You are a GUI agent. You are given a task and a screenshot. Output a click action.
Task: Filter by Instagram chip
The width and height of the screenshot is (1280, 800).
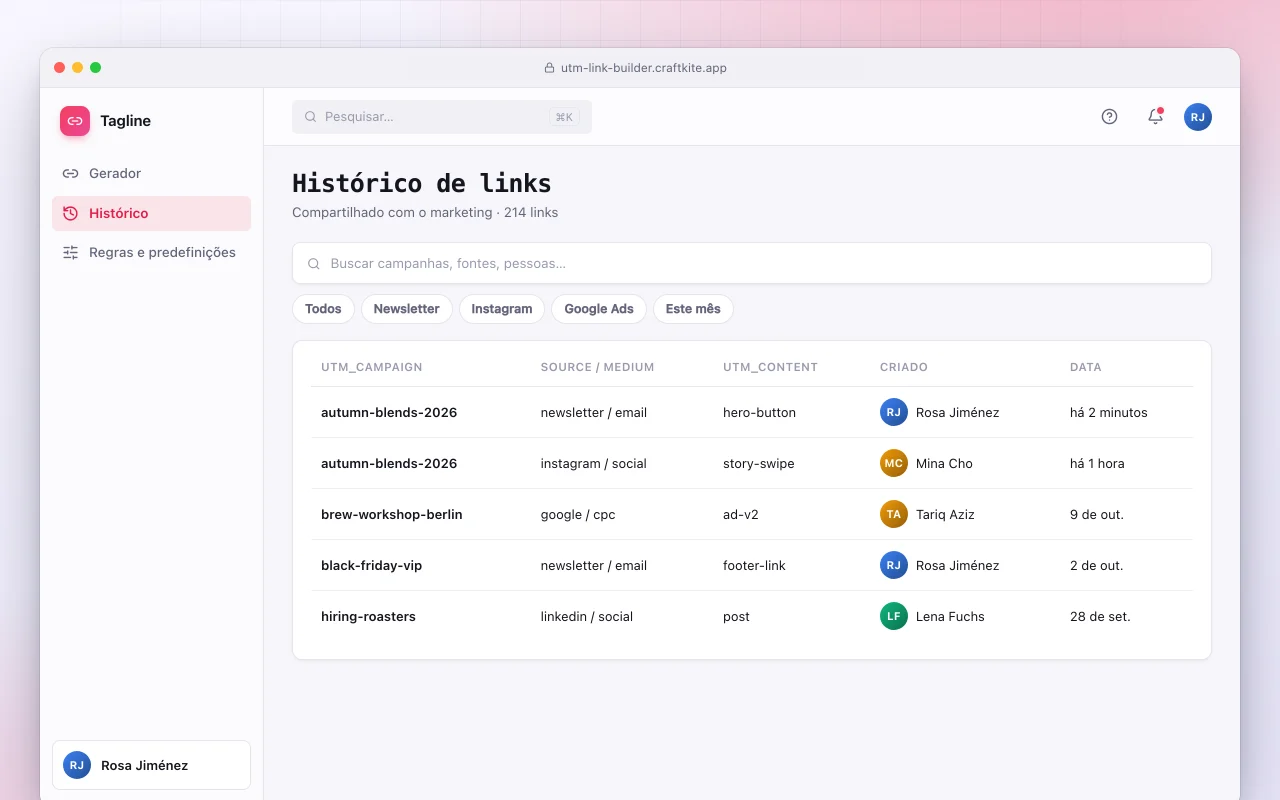(502, 309)
